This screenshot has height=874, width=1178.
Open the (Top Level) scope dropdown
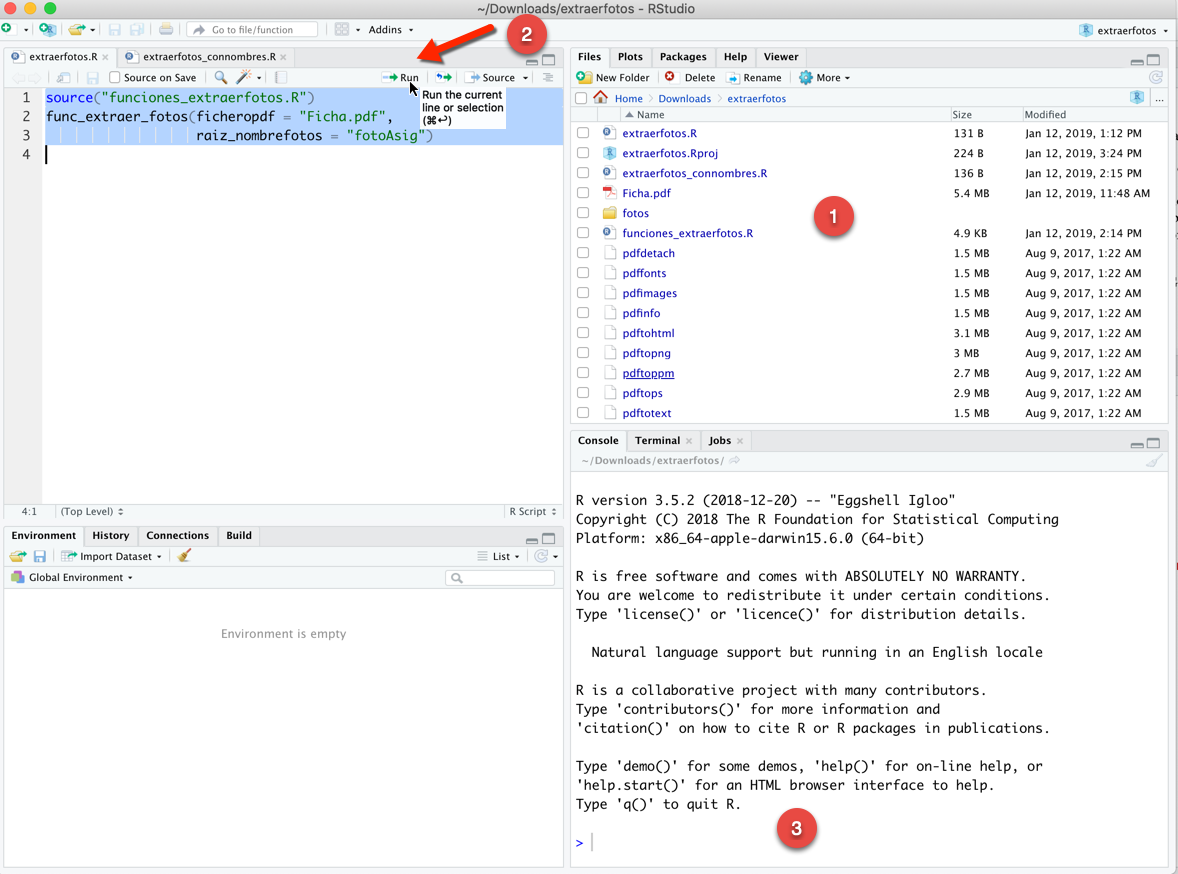92,511
